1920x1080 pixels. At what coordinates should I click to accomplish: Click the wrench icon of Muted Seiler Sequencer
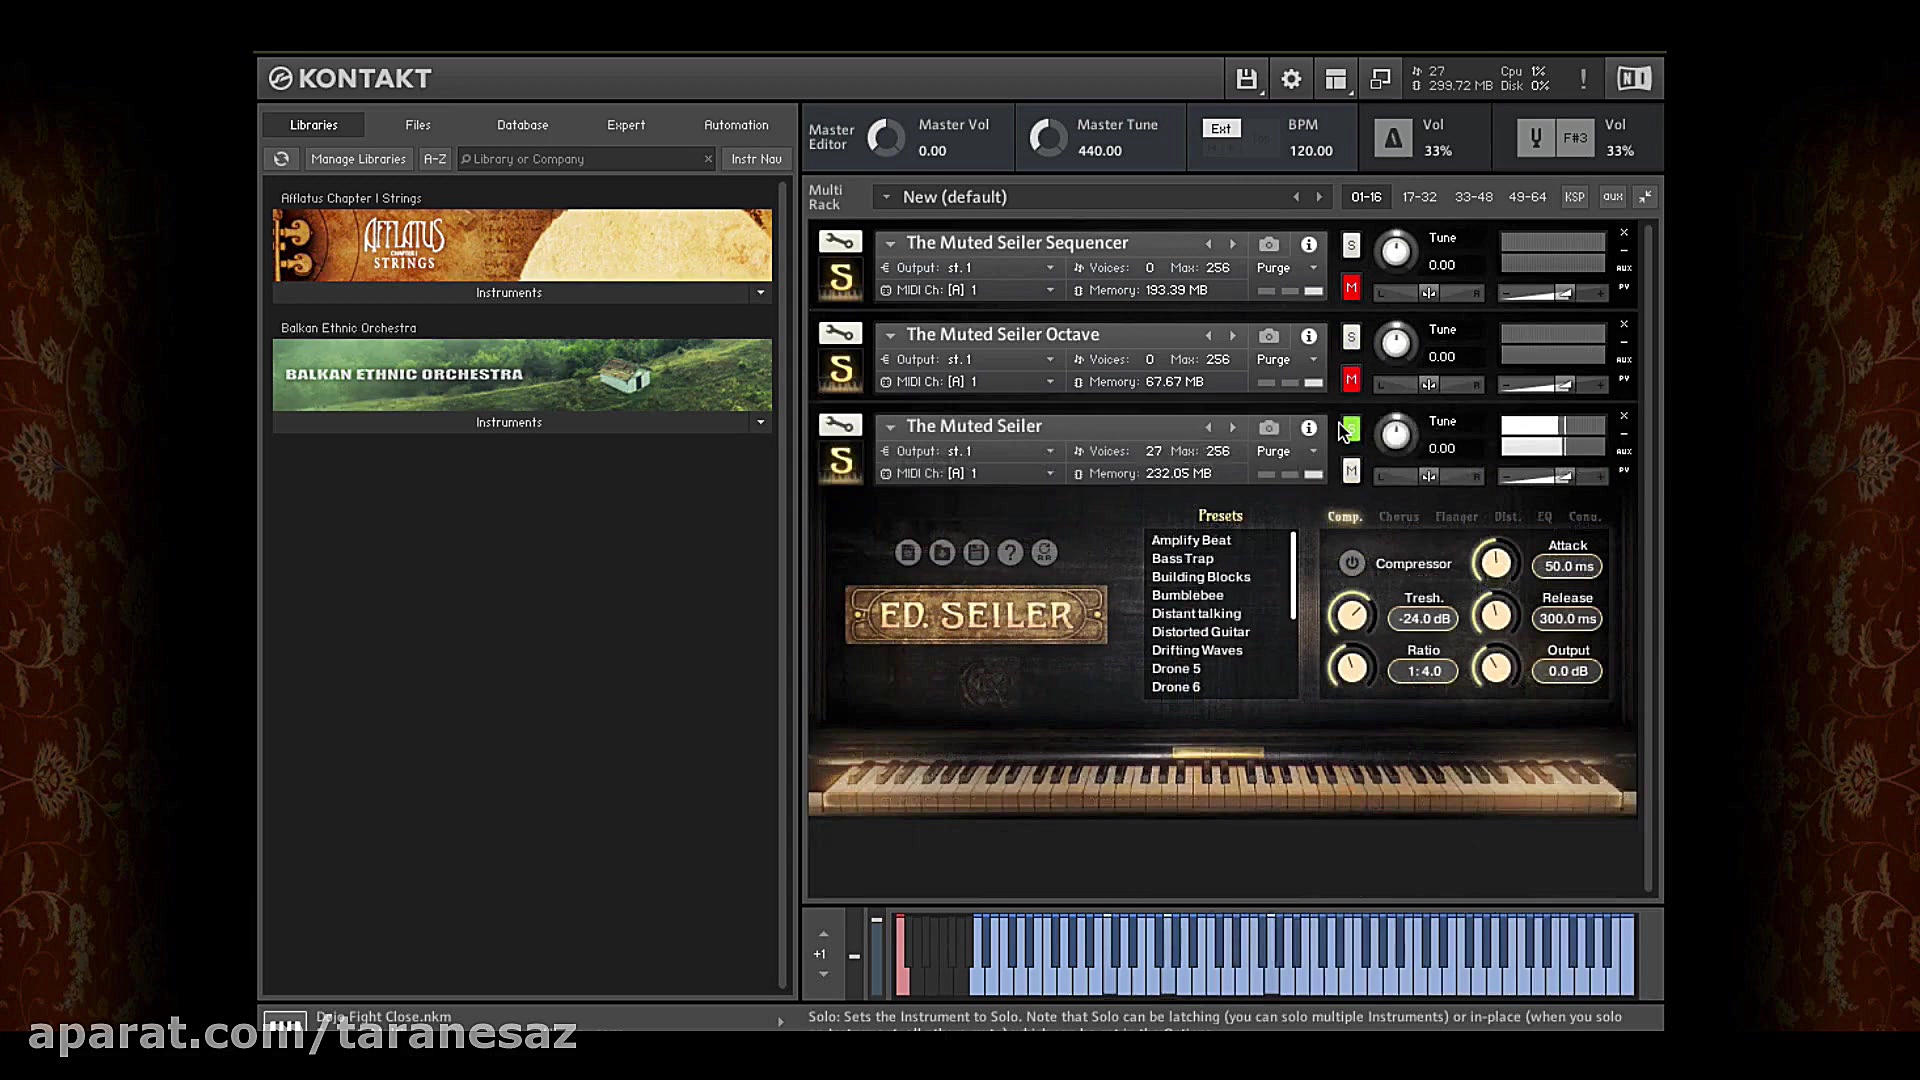pos(840,242)
